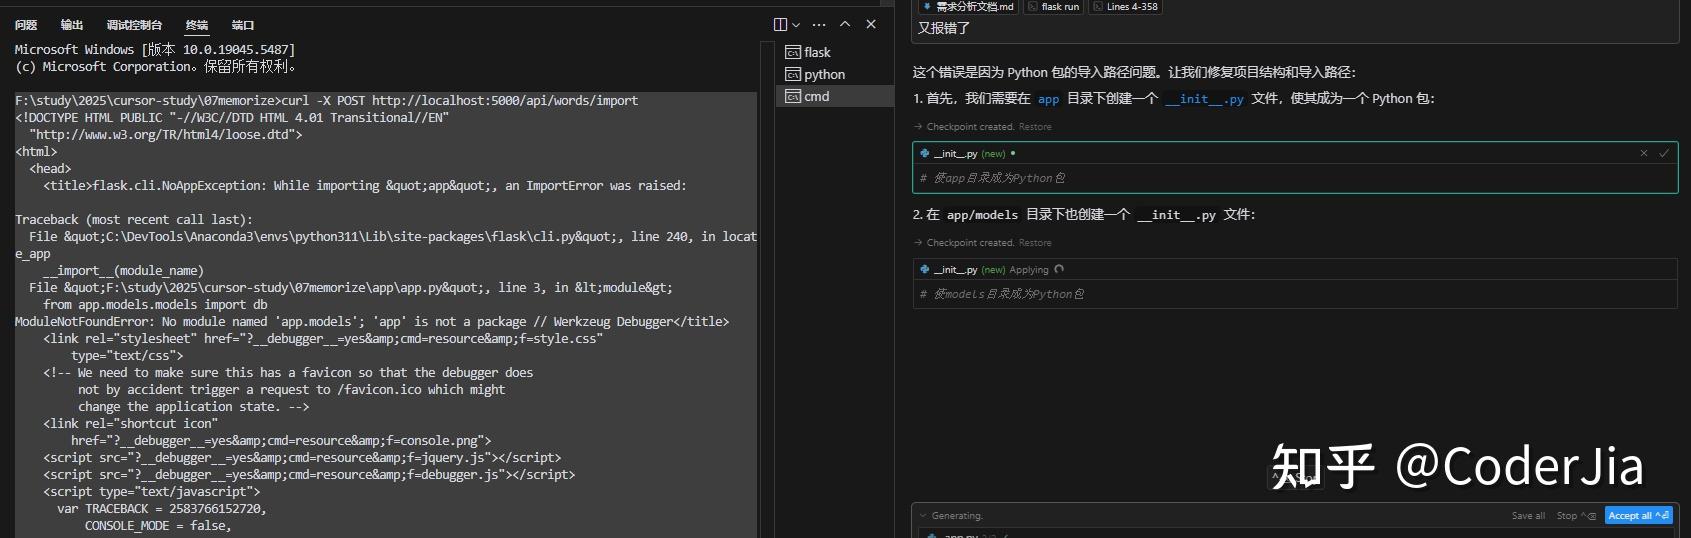Click 'from app.models.models import db' line
The height and width of the screenshot is (538, 1691).
(155, 305)
